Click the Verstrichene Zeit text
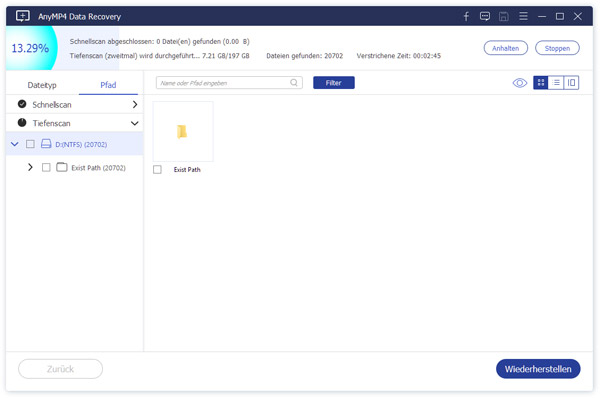 pos(399,56)
